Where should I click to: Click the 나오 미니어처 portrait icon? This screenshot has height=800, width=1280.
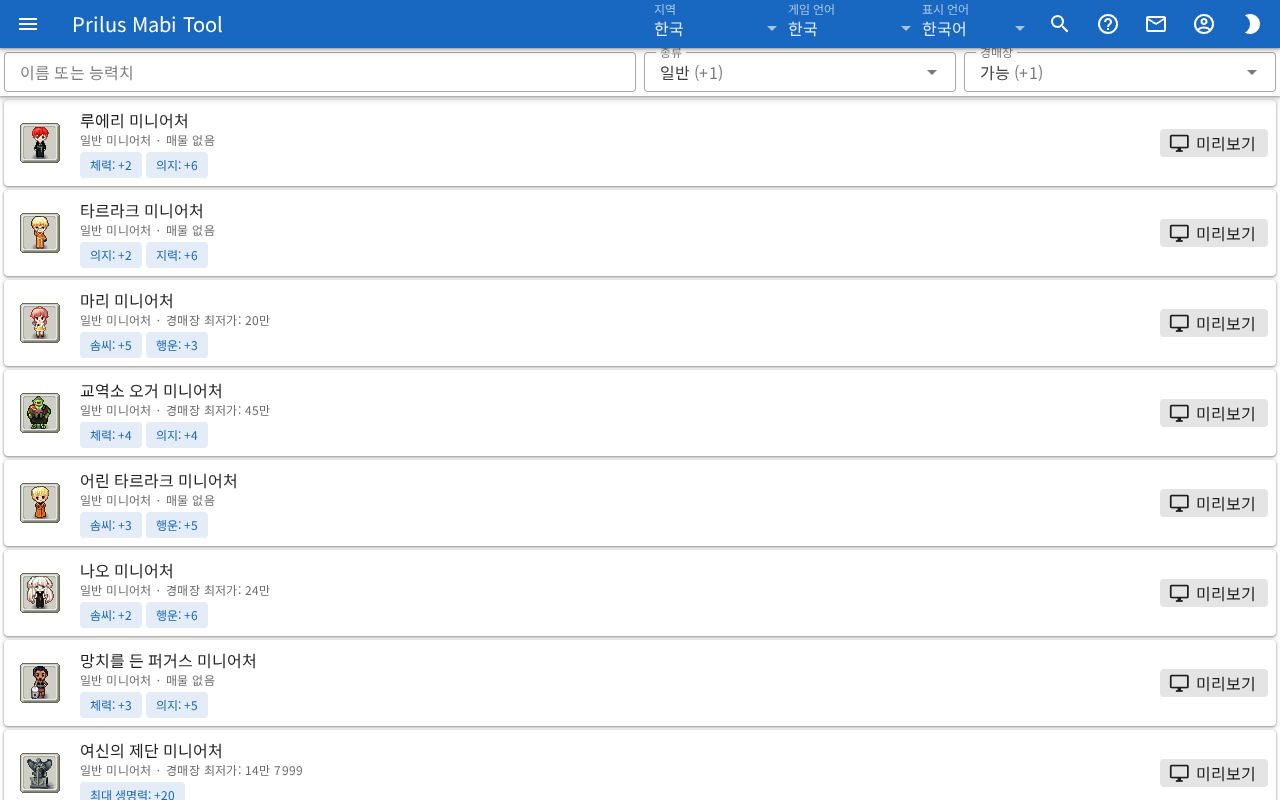(40, 593)
